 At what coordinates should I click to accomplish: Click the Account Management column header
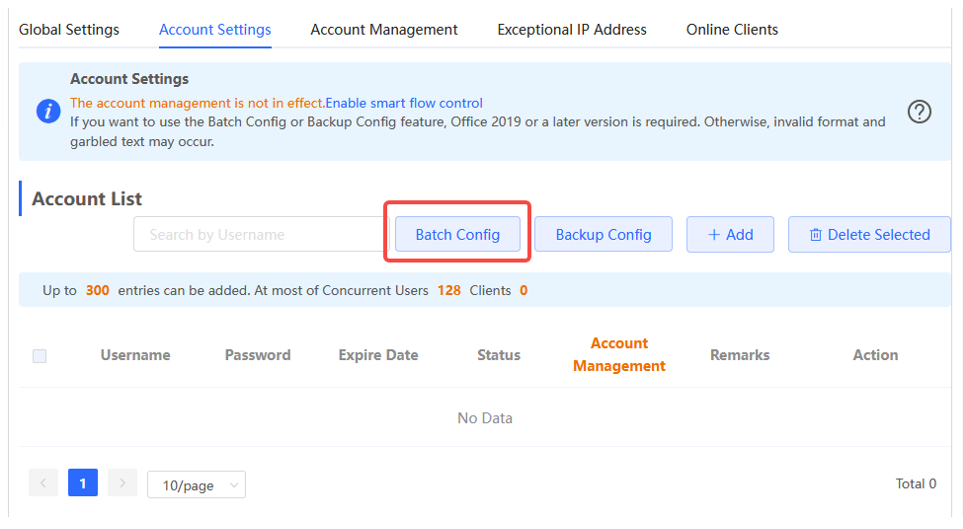click(x=619, y=355)
